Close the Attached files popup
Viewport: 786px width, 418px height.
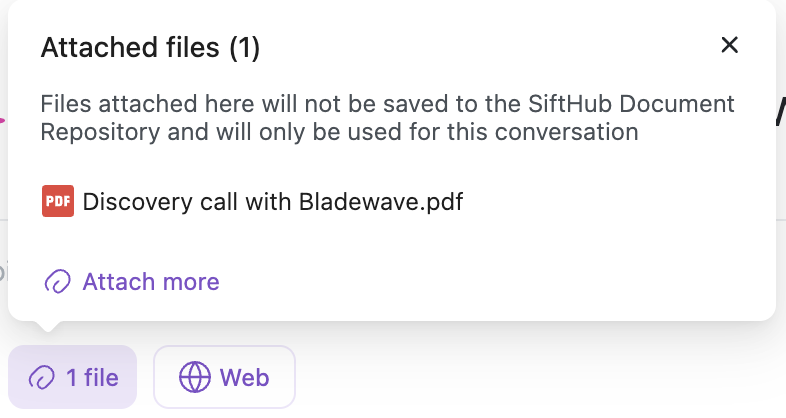coord(729,44)
